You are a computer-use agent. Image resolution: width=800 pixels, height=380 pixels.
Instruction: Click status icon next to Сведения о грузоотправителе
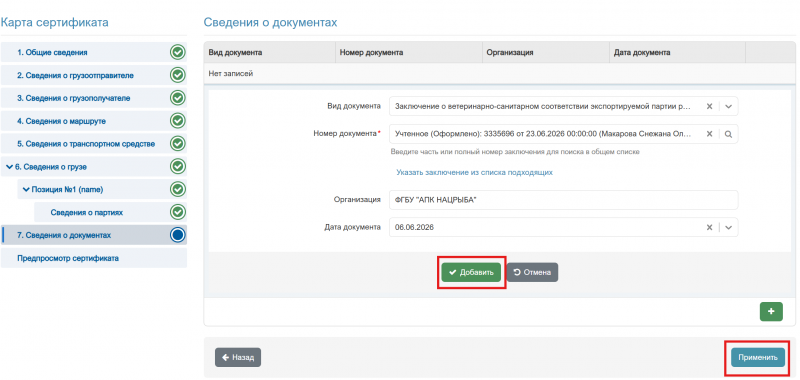tap(177, 75)
